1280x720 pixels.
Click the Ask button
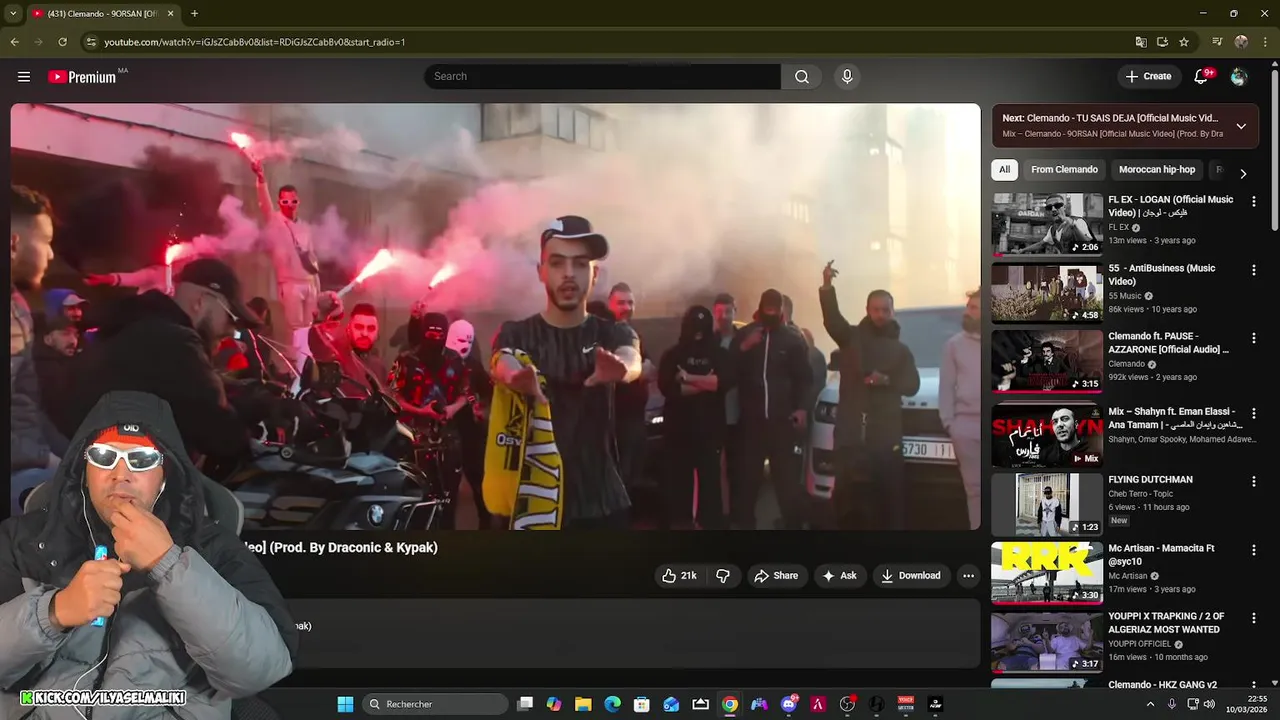(x=840, y=576)
